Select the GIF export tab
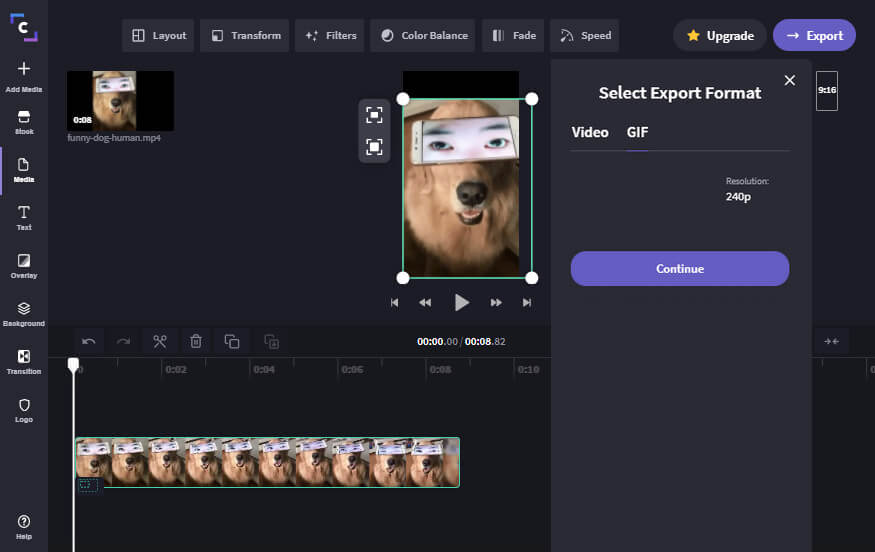Viewport: 875px width, 552px height. point(638,132)
